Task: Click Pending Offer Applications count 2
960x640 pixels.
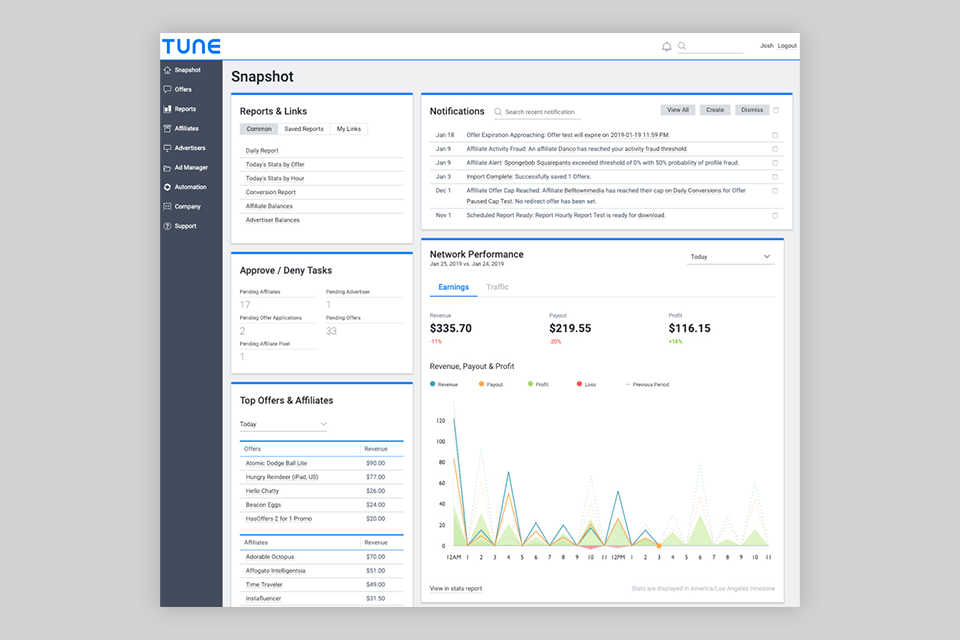Action: click(242, 331)
